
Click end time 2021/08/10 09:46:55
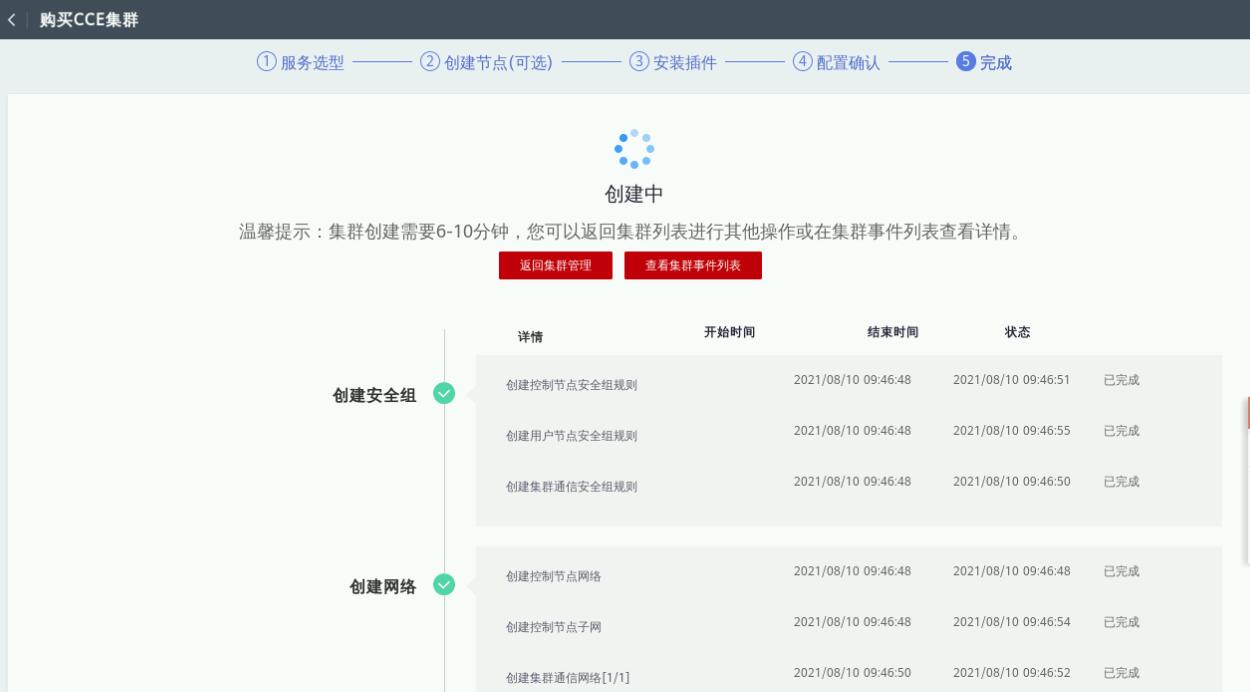point(1011,431)
